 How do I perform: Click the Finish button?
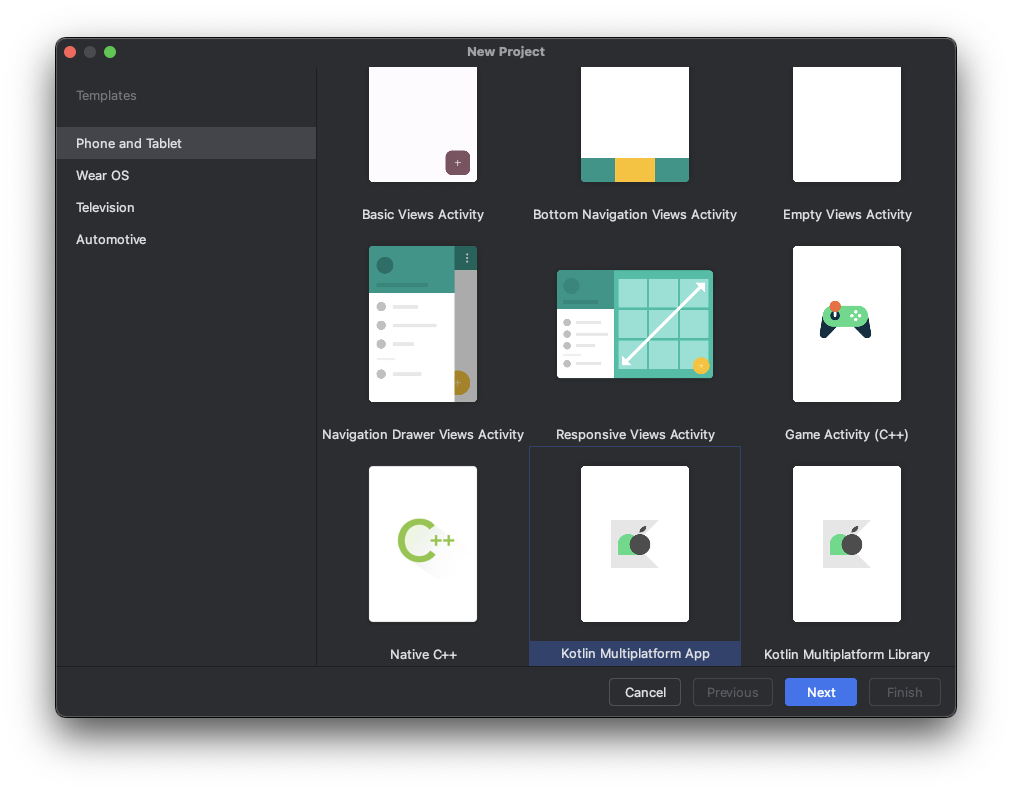pyautogui.click(x=904, y=692)
